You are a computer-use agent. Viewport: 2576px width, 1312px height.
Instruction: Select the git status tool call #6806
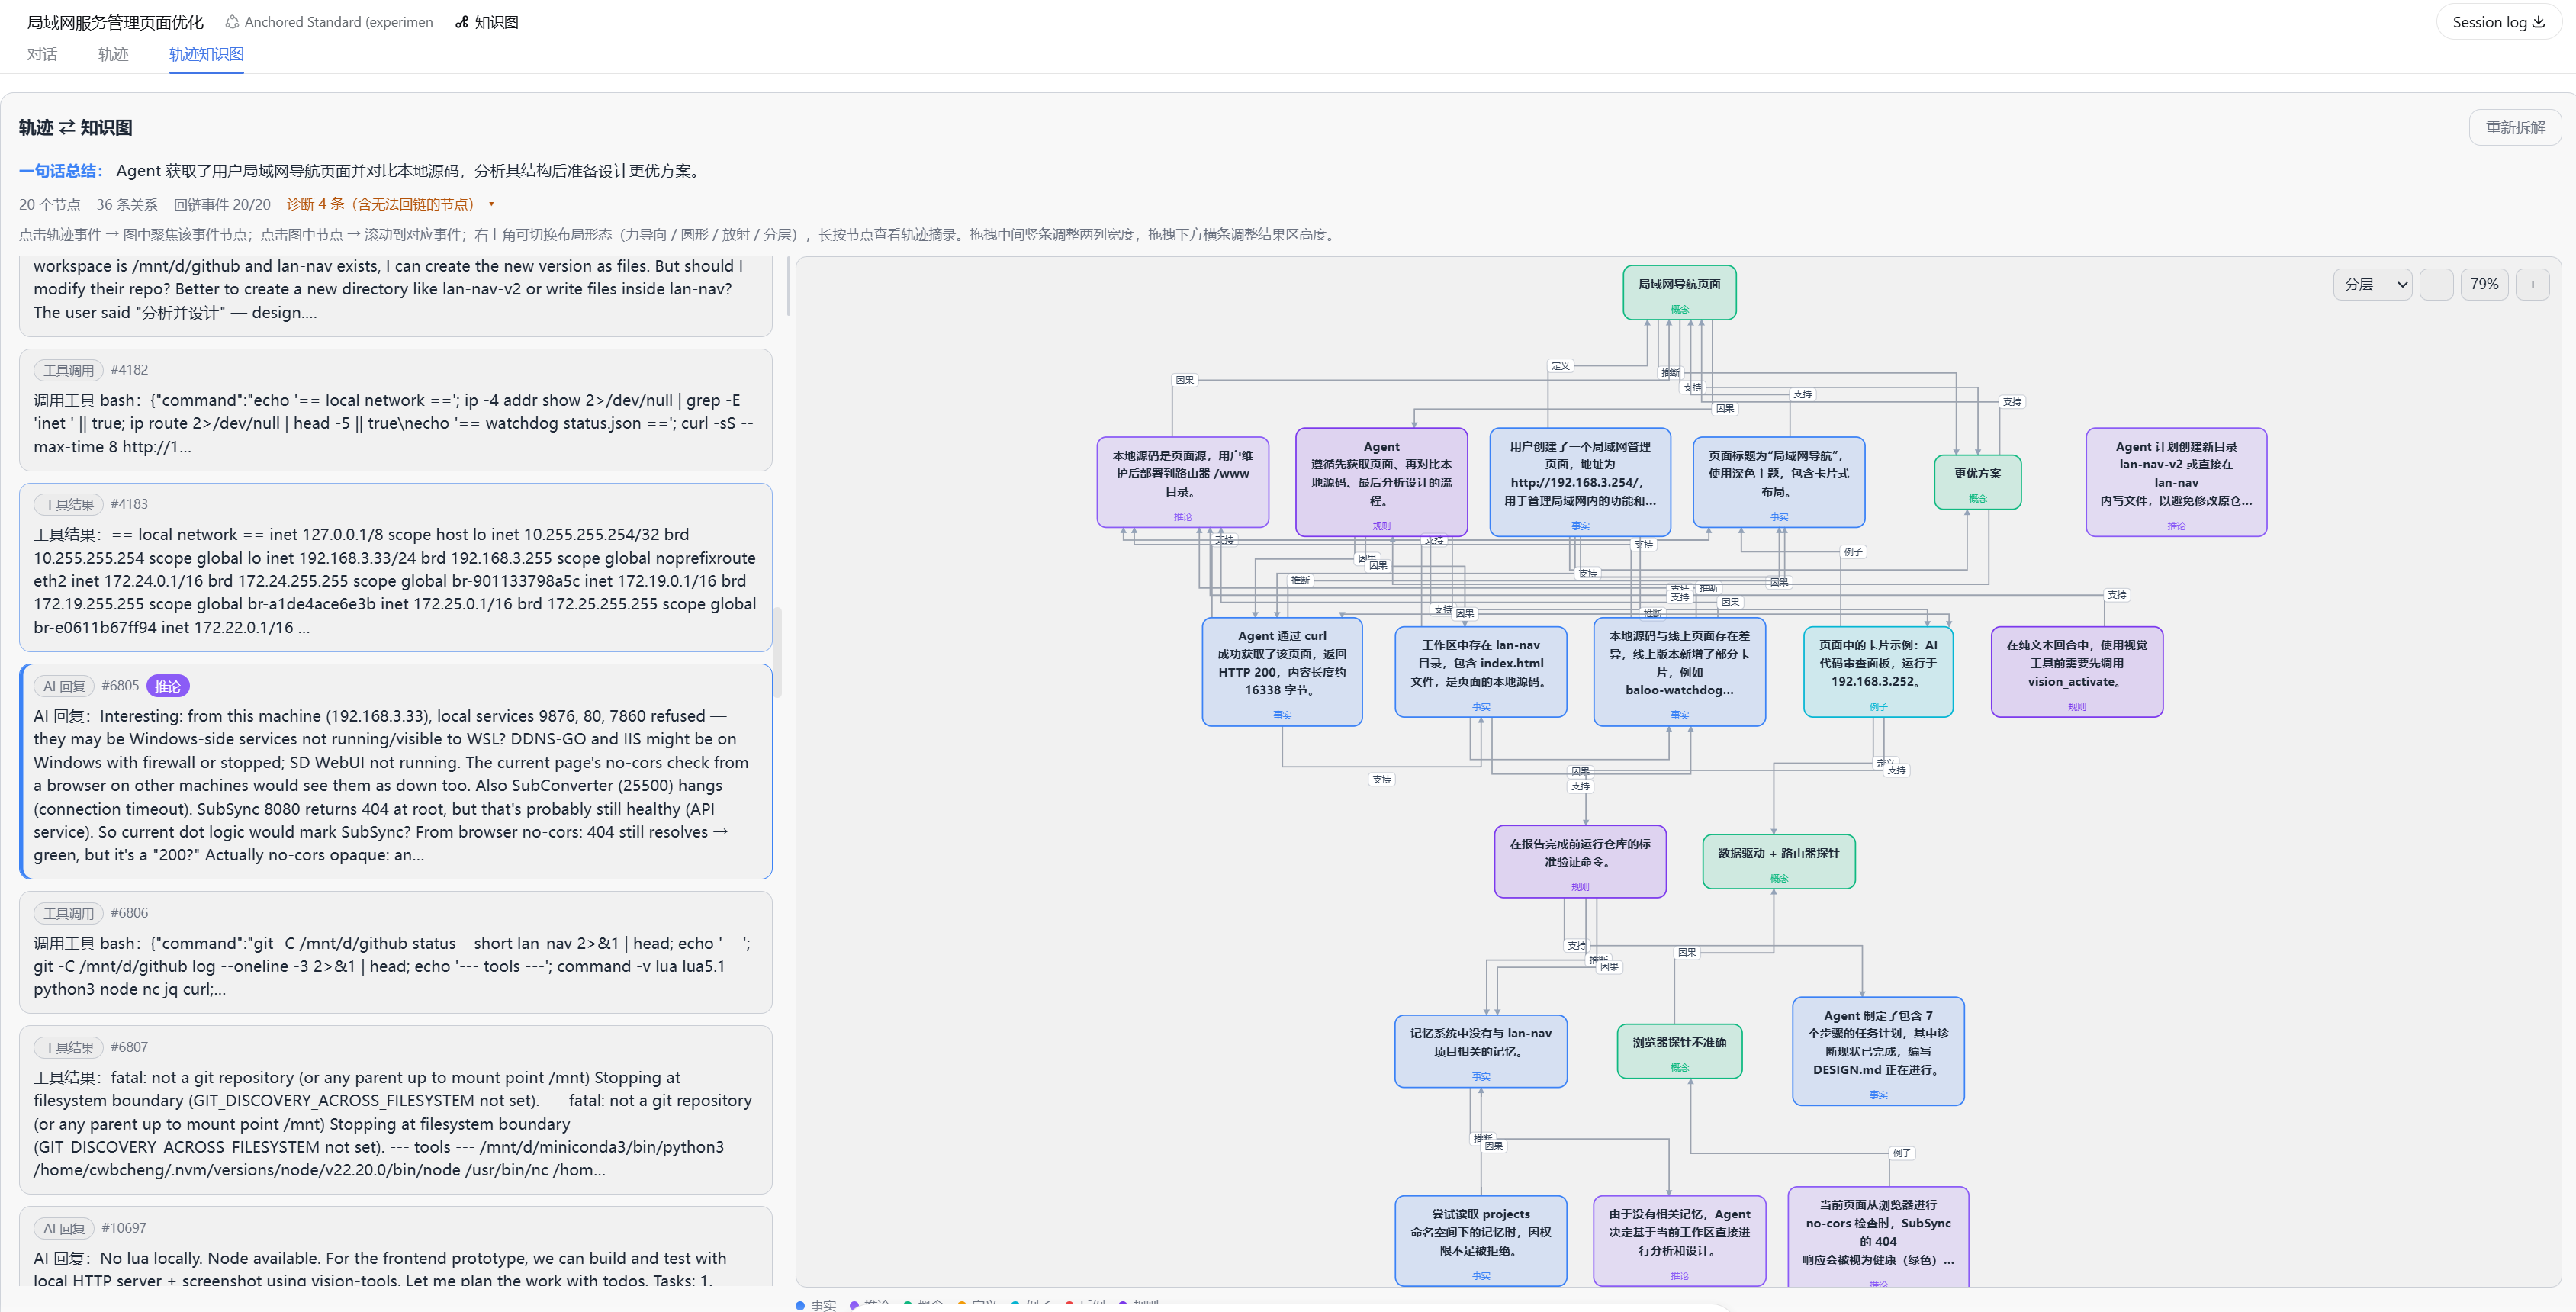(x=395, y=952)
